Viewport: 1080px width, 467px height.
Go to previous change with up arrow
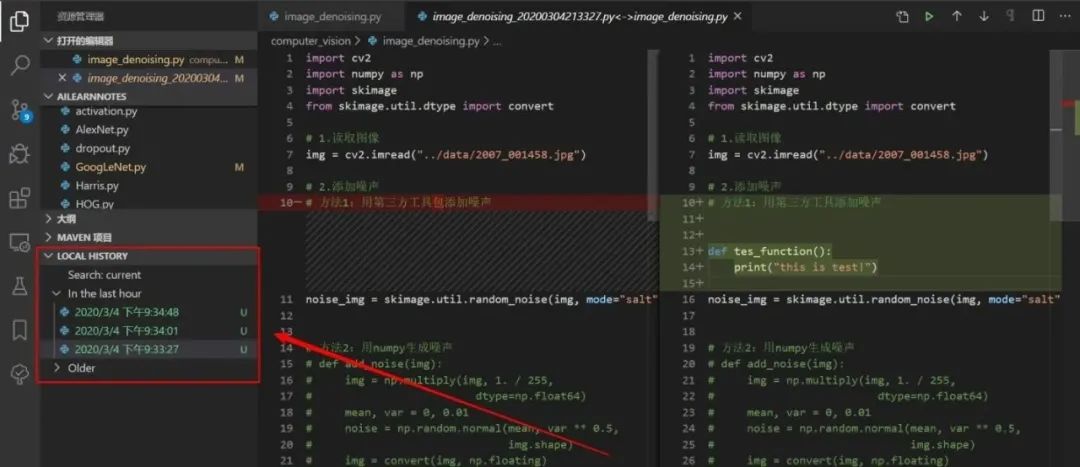click(x=957, y=17)
